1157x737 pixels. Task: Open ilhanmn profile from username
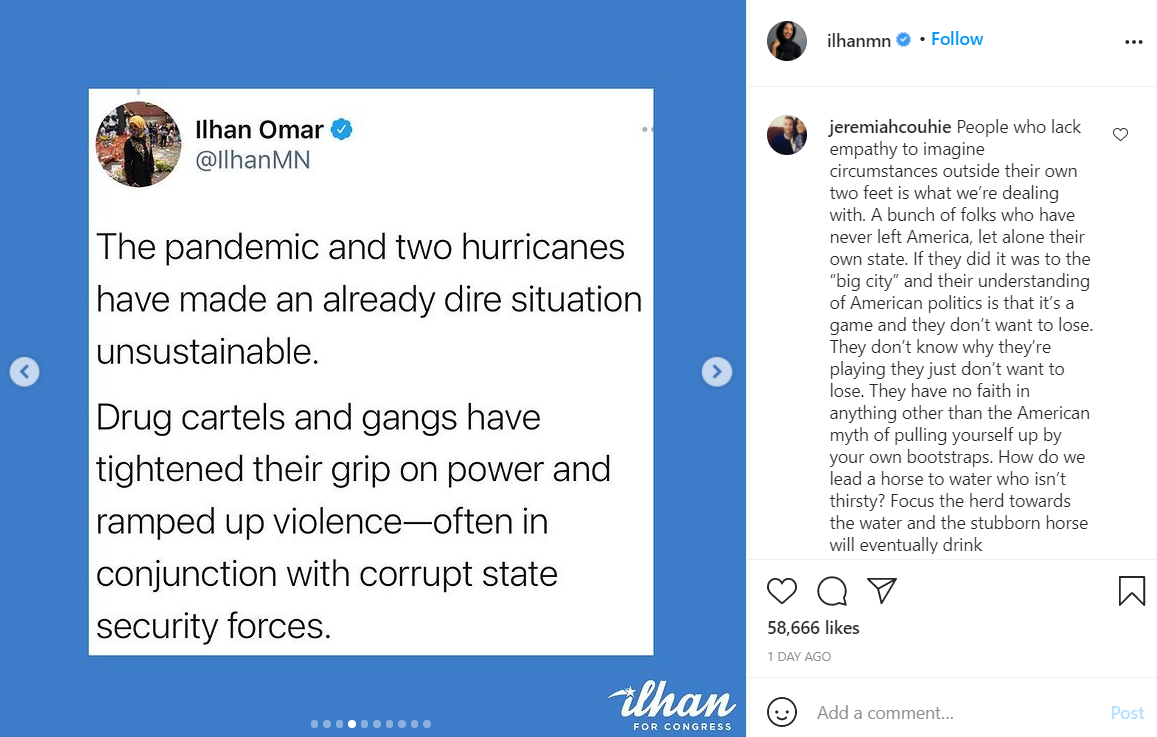pos(858,41)
